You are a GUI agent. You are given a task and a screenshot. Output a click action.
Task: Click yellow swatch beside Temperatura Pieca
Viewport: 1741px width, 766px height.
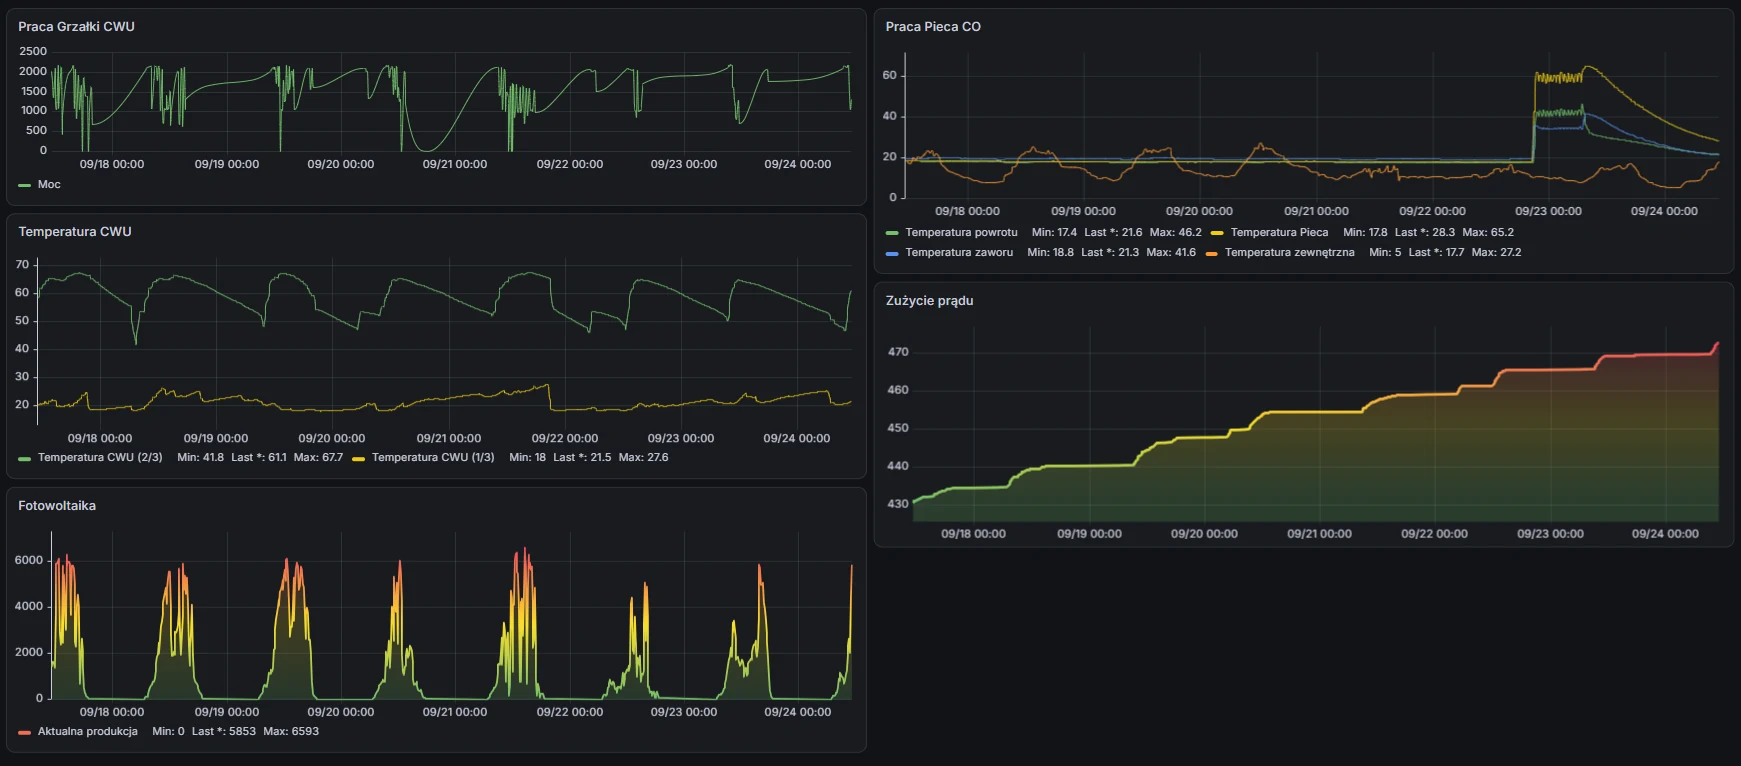coord(1216,233)
